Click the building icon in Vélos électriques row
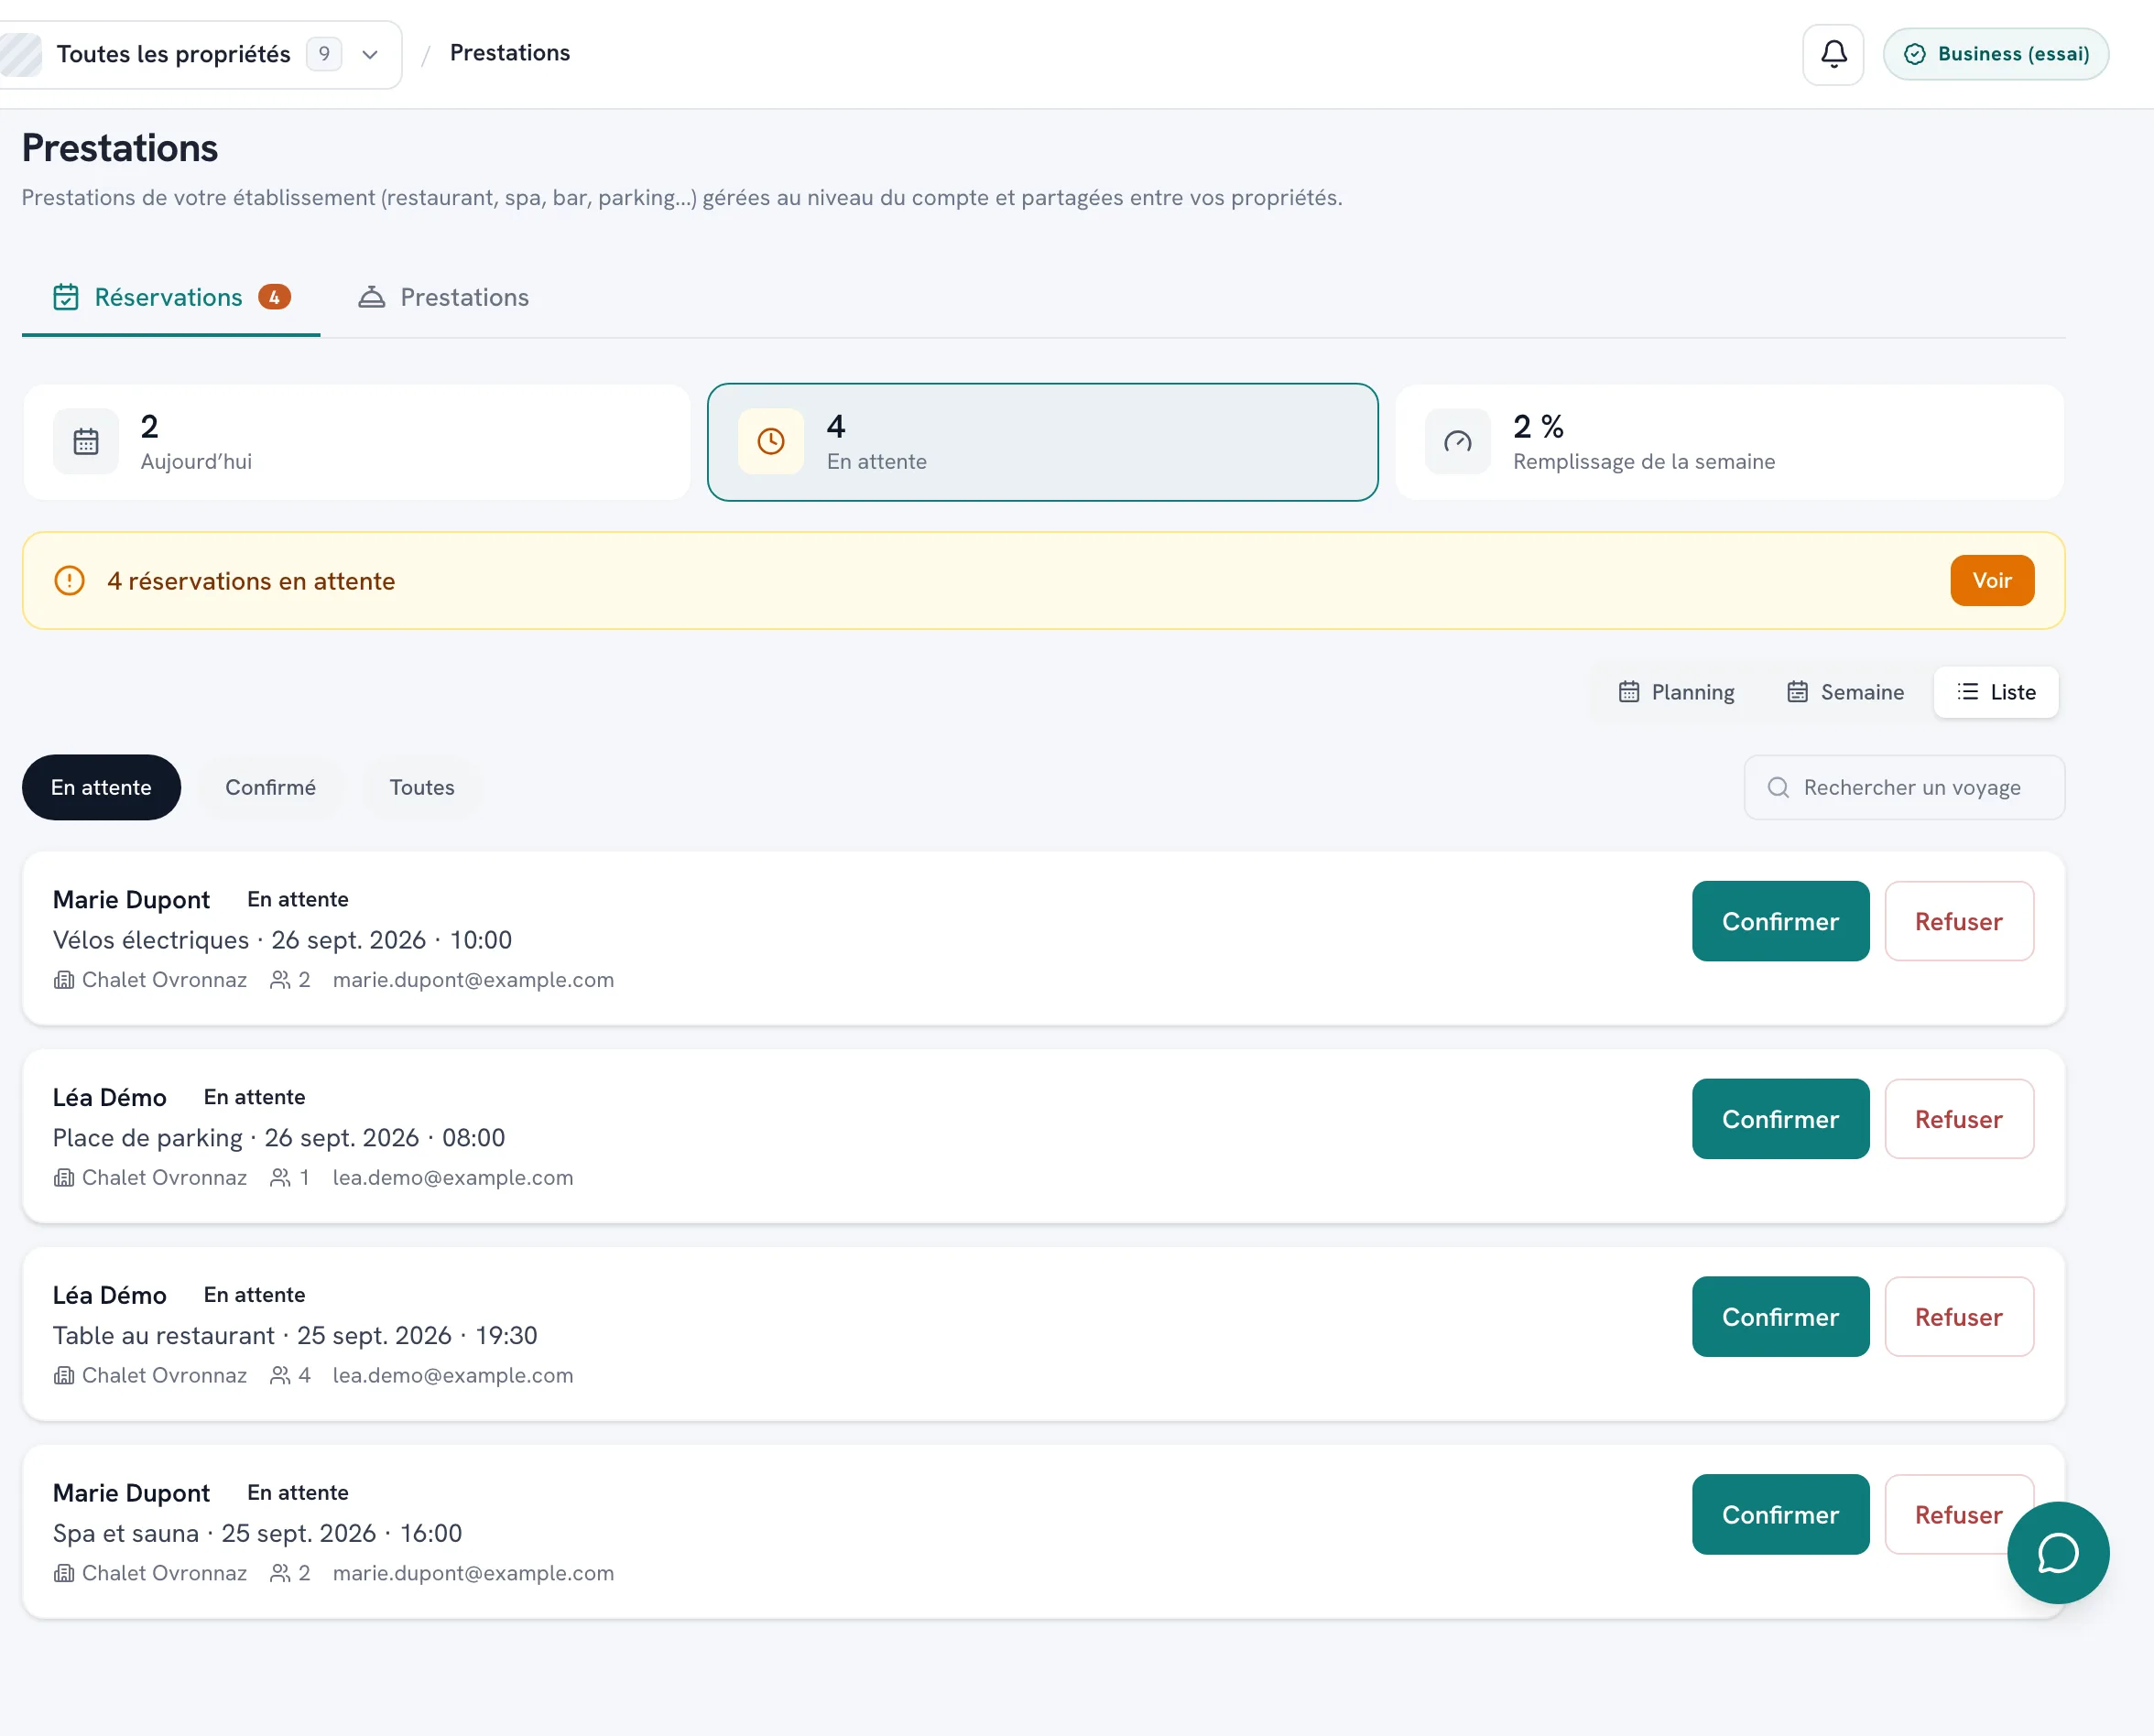Image resolution: width=2154 pixels, height=1736 pixels. (64, 980)
